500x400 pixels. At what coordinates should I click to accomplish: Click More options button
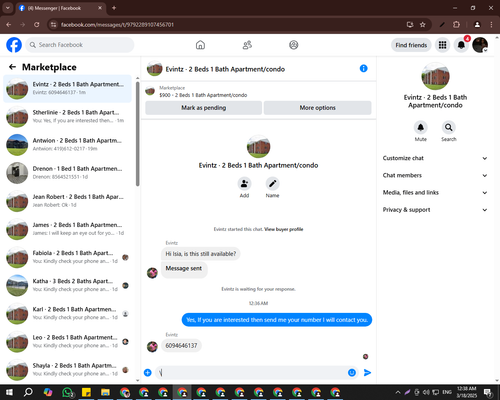click(317, 108)
